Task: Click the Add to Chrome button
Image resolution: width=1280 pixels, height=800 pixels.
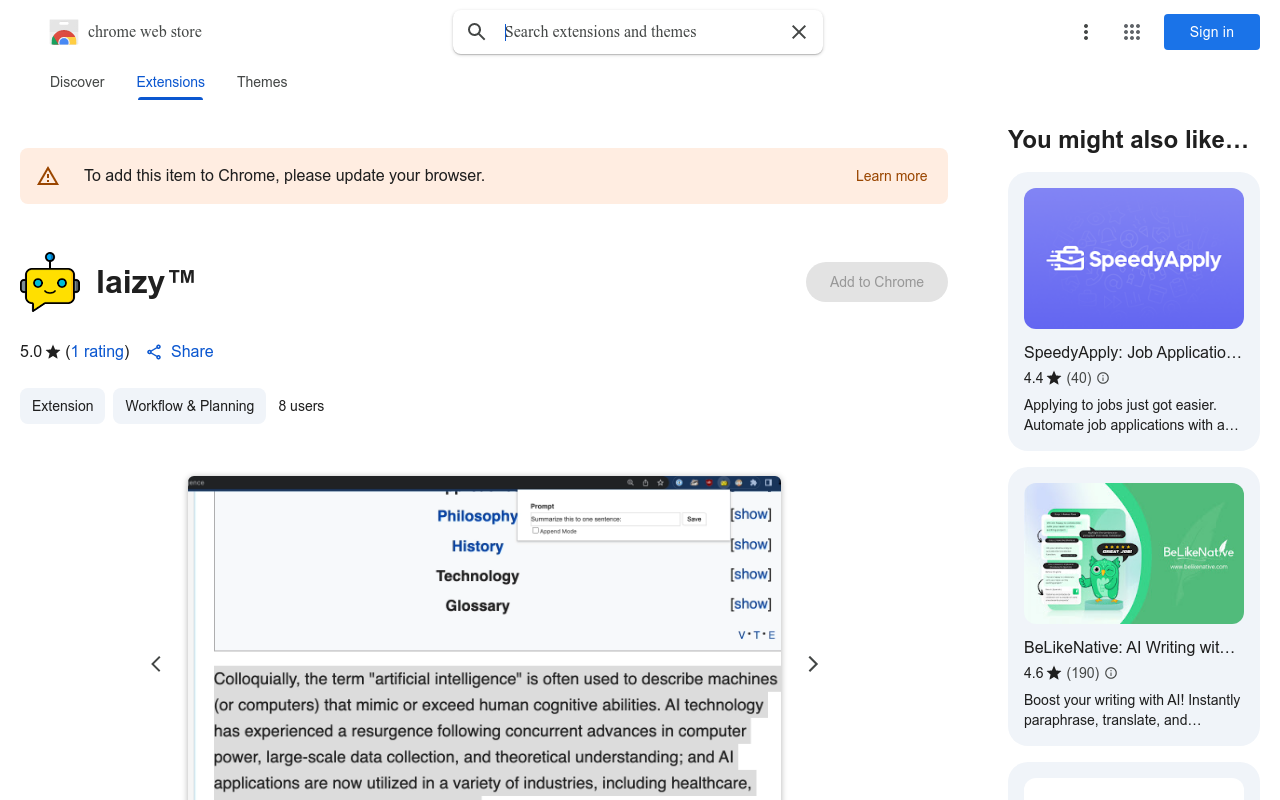Action: 877,282
